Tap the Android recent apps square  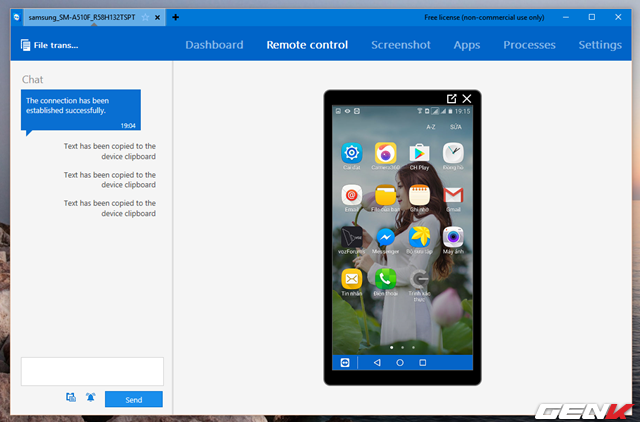point(423,362)
